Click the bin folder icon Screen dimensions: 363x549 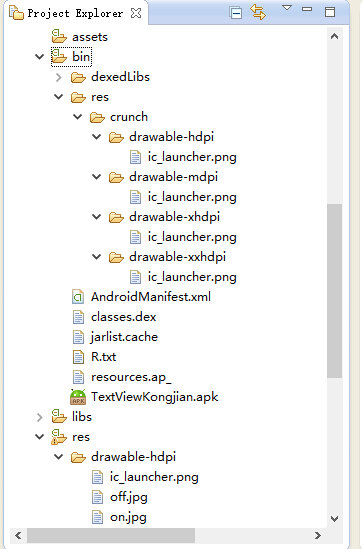coord(59,56)
